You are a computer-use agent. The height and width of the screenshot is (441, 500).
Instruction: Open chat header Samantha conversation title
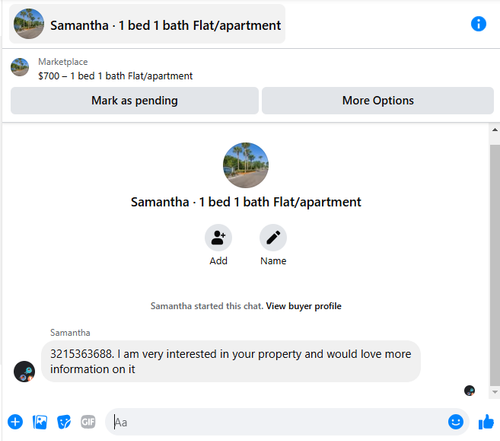point(147,24)
